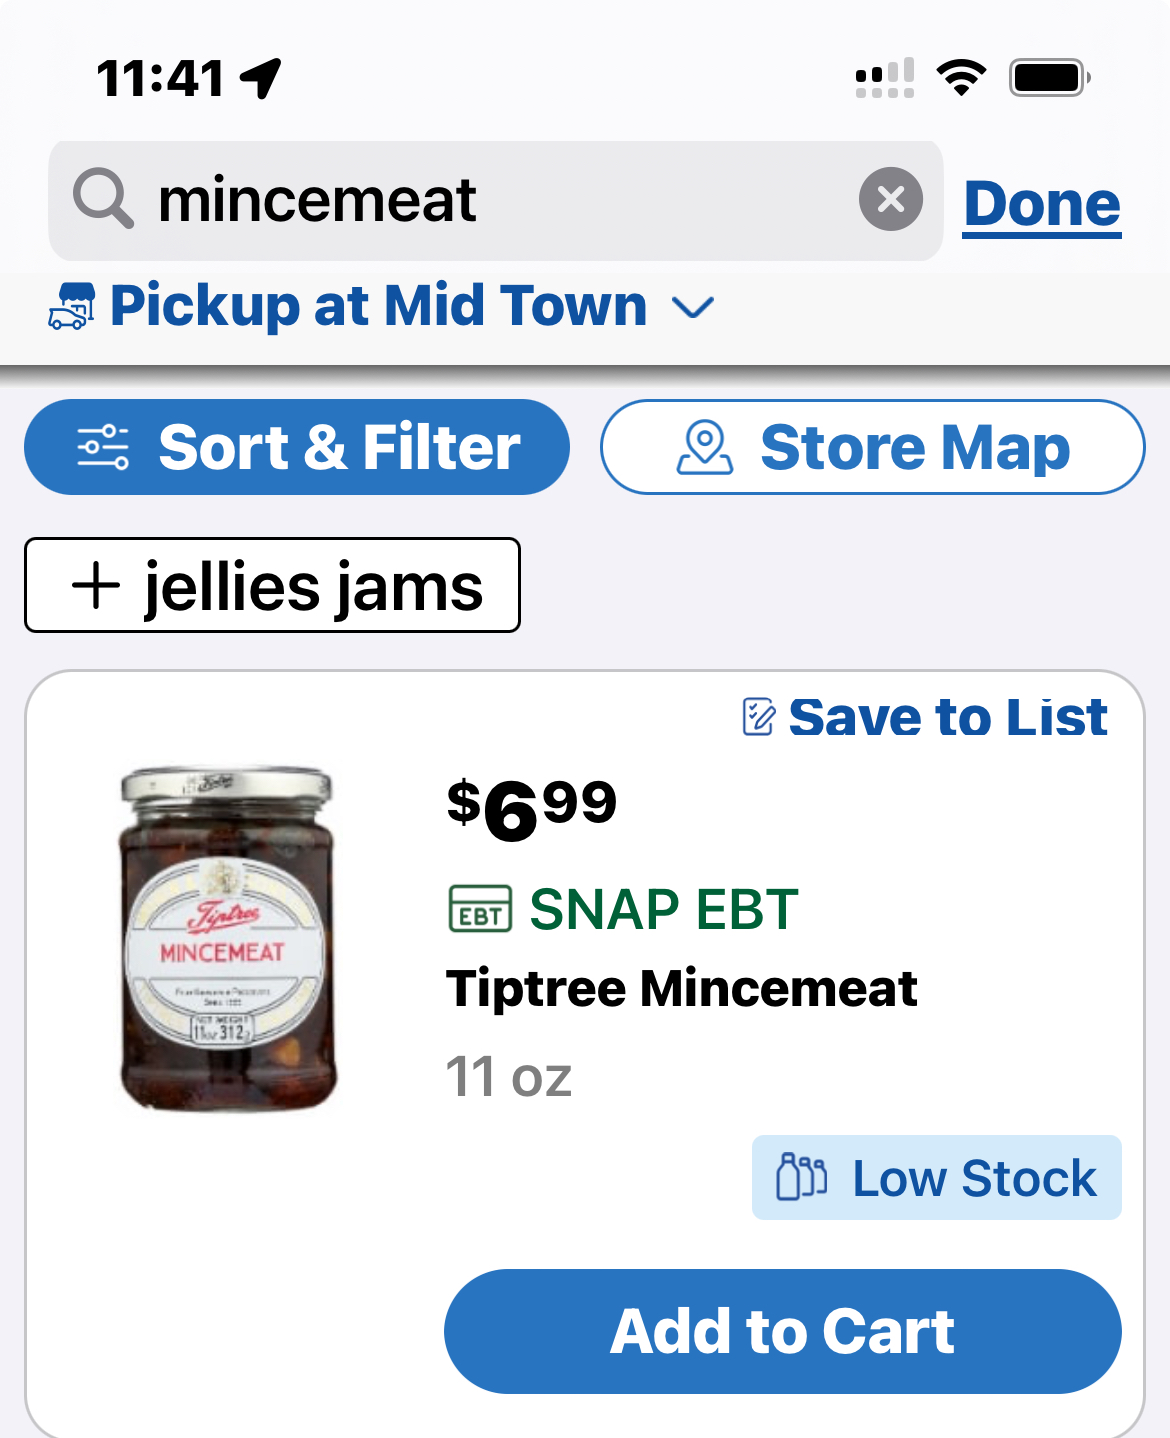Tap the search magnifying glass icon

(103, 199)
